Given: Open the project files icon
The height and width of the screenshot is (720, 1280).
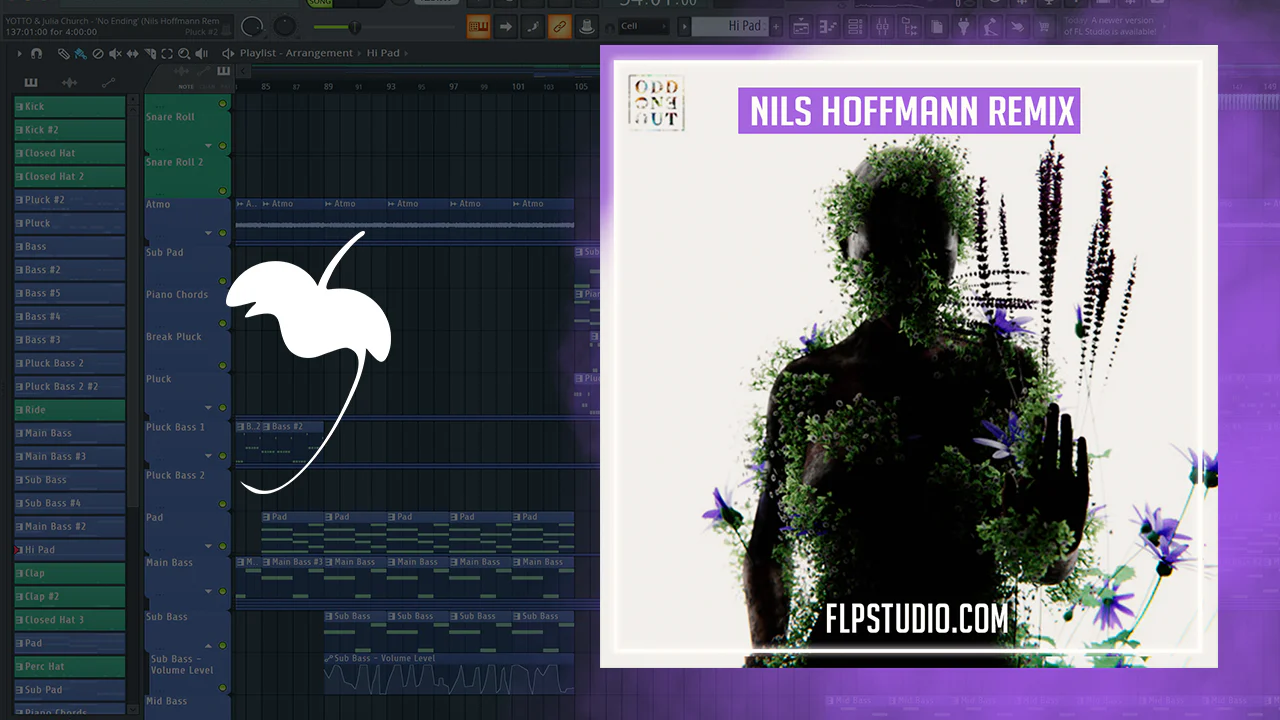Looking at the screenshot, I should (x=936, y=26).
